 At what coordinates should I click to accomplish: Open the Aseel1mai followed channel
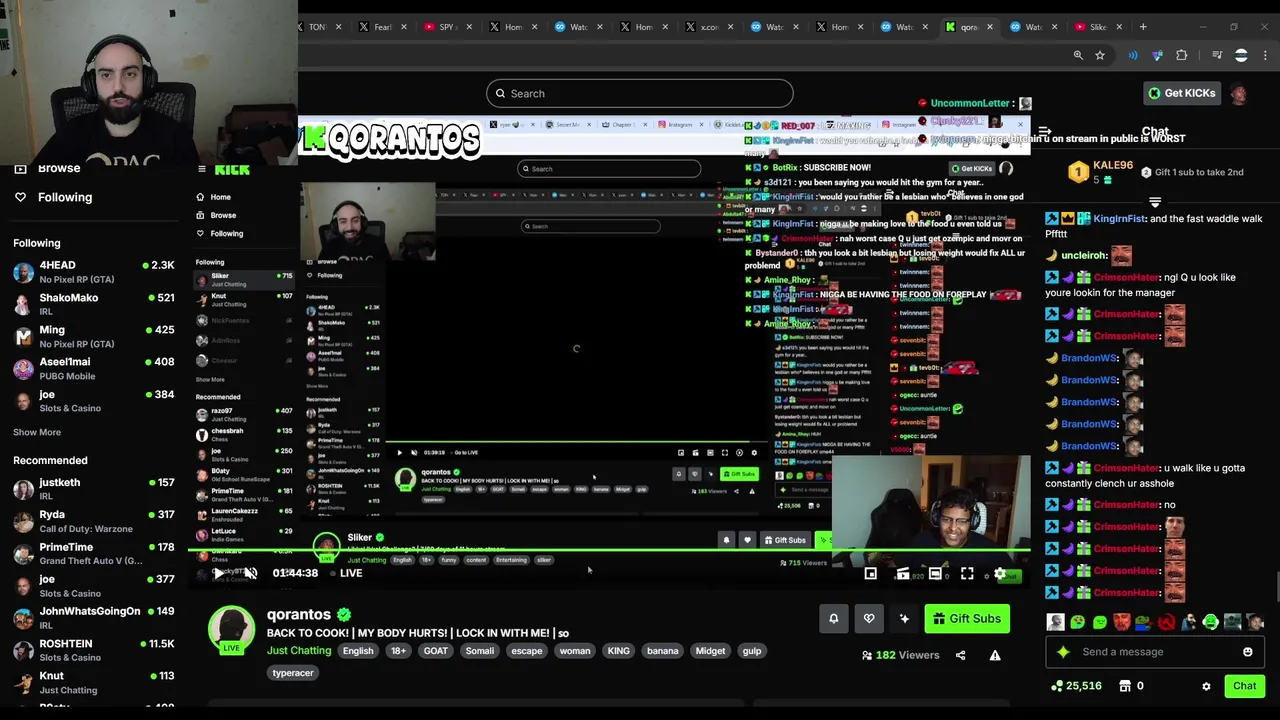(94, 369)
